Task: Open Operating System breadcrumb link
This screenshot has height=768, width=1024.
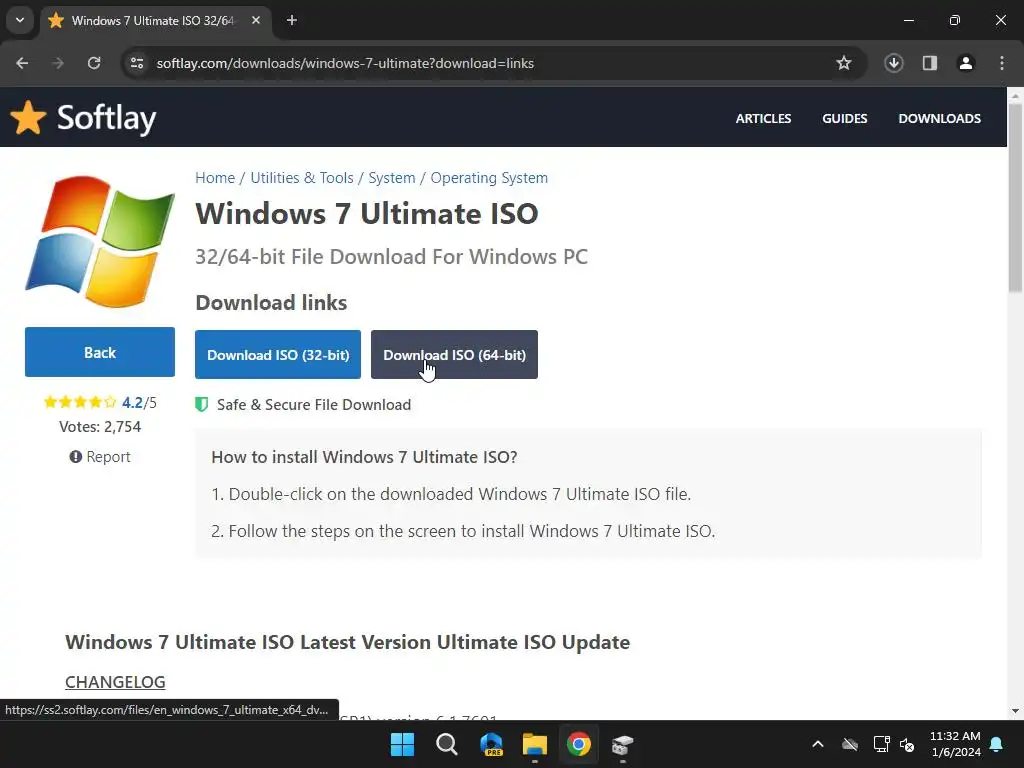Action: point(489,178)
